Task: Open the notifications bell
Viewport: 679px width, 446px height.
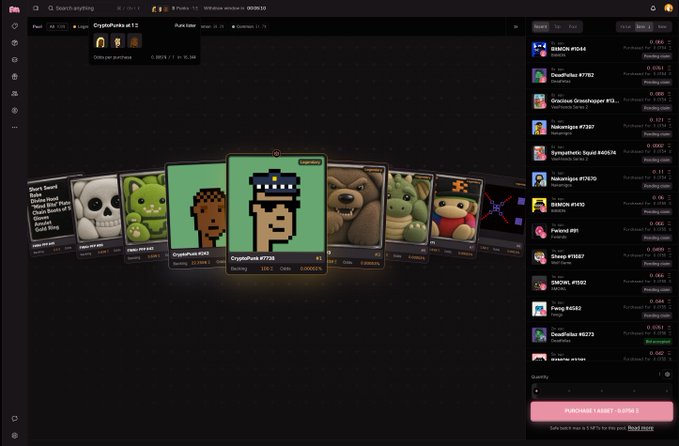Action: 653,8
